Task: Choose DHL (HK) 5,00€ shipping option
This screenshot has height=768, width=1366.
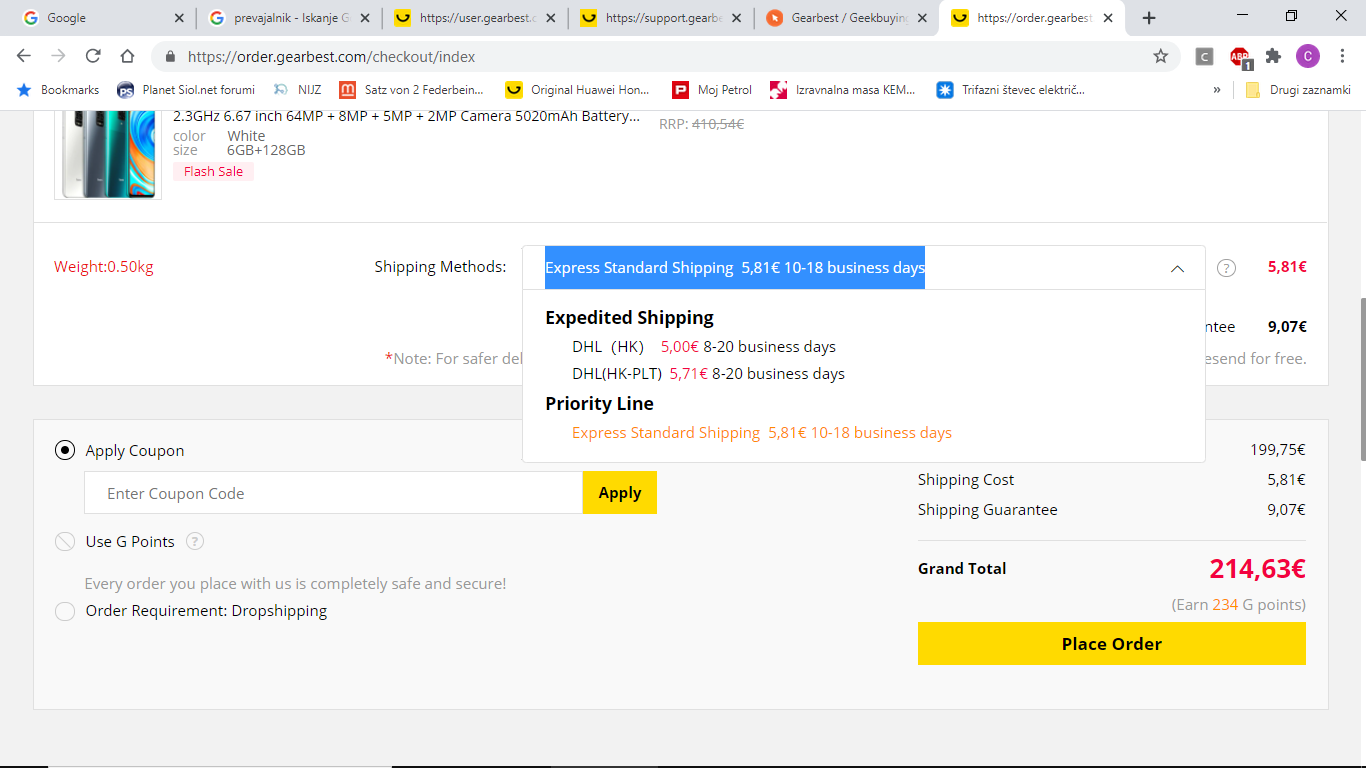Action: click(x=704, y=347)
